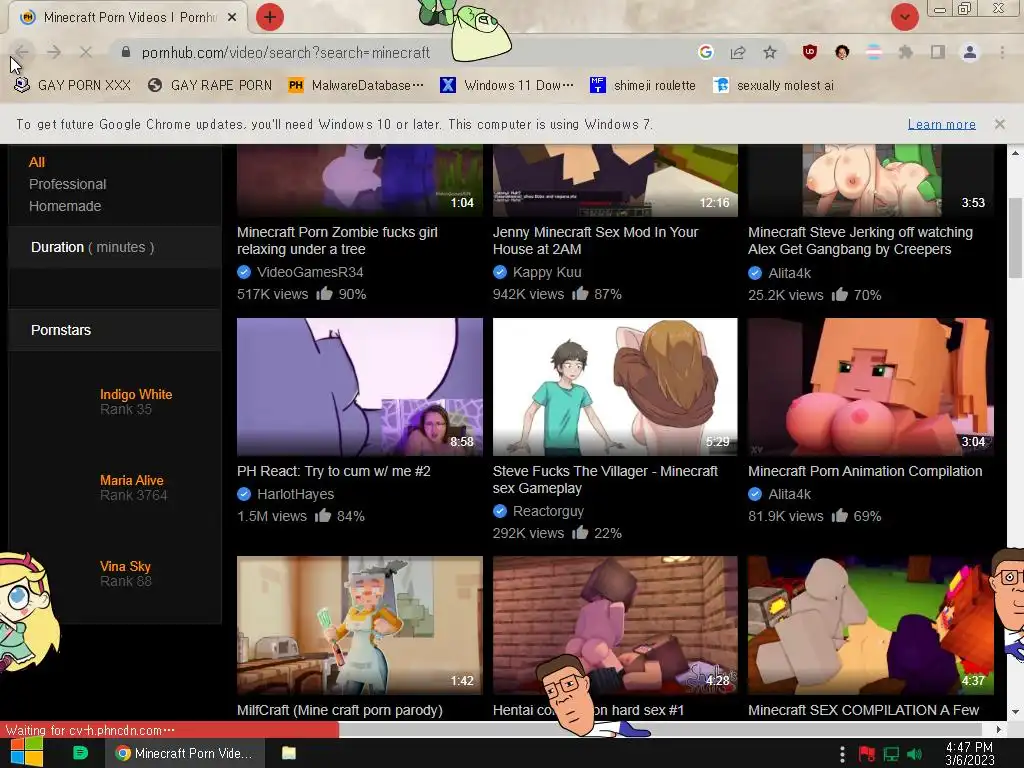View site info via the lock icon
The image size is (1024, 768).
126,52
